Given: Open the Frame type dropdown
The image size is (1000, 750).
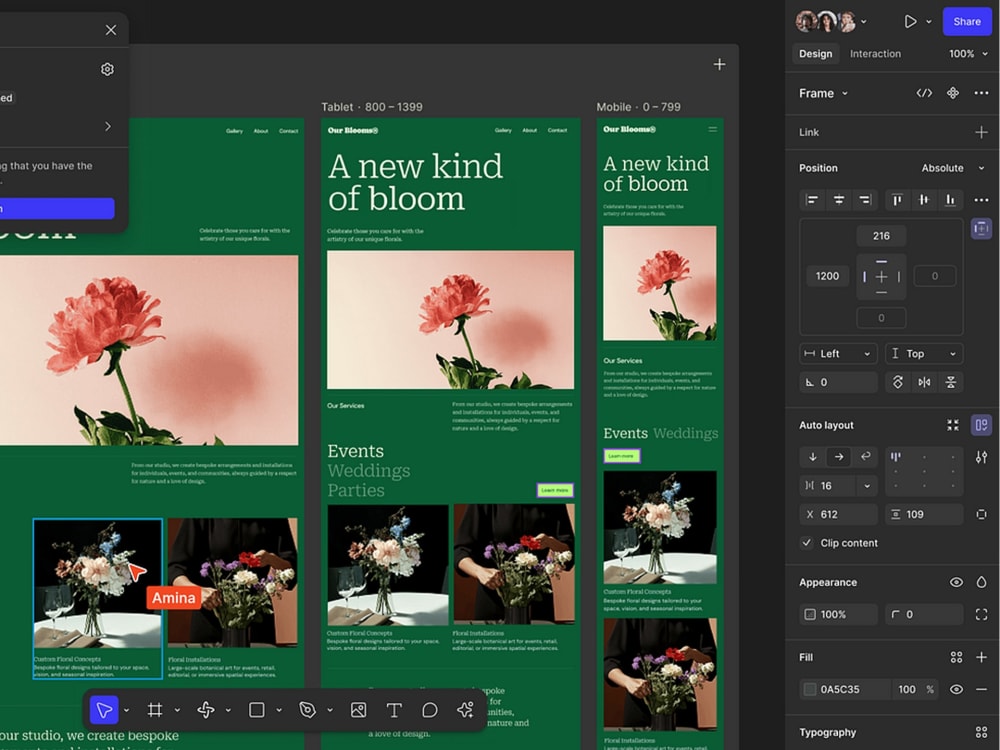Looking at the screenshot, I should 823,93.
